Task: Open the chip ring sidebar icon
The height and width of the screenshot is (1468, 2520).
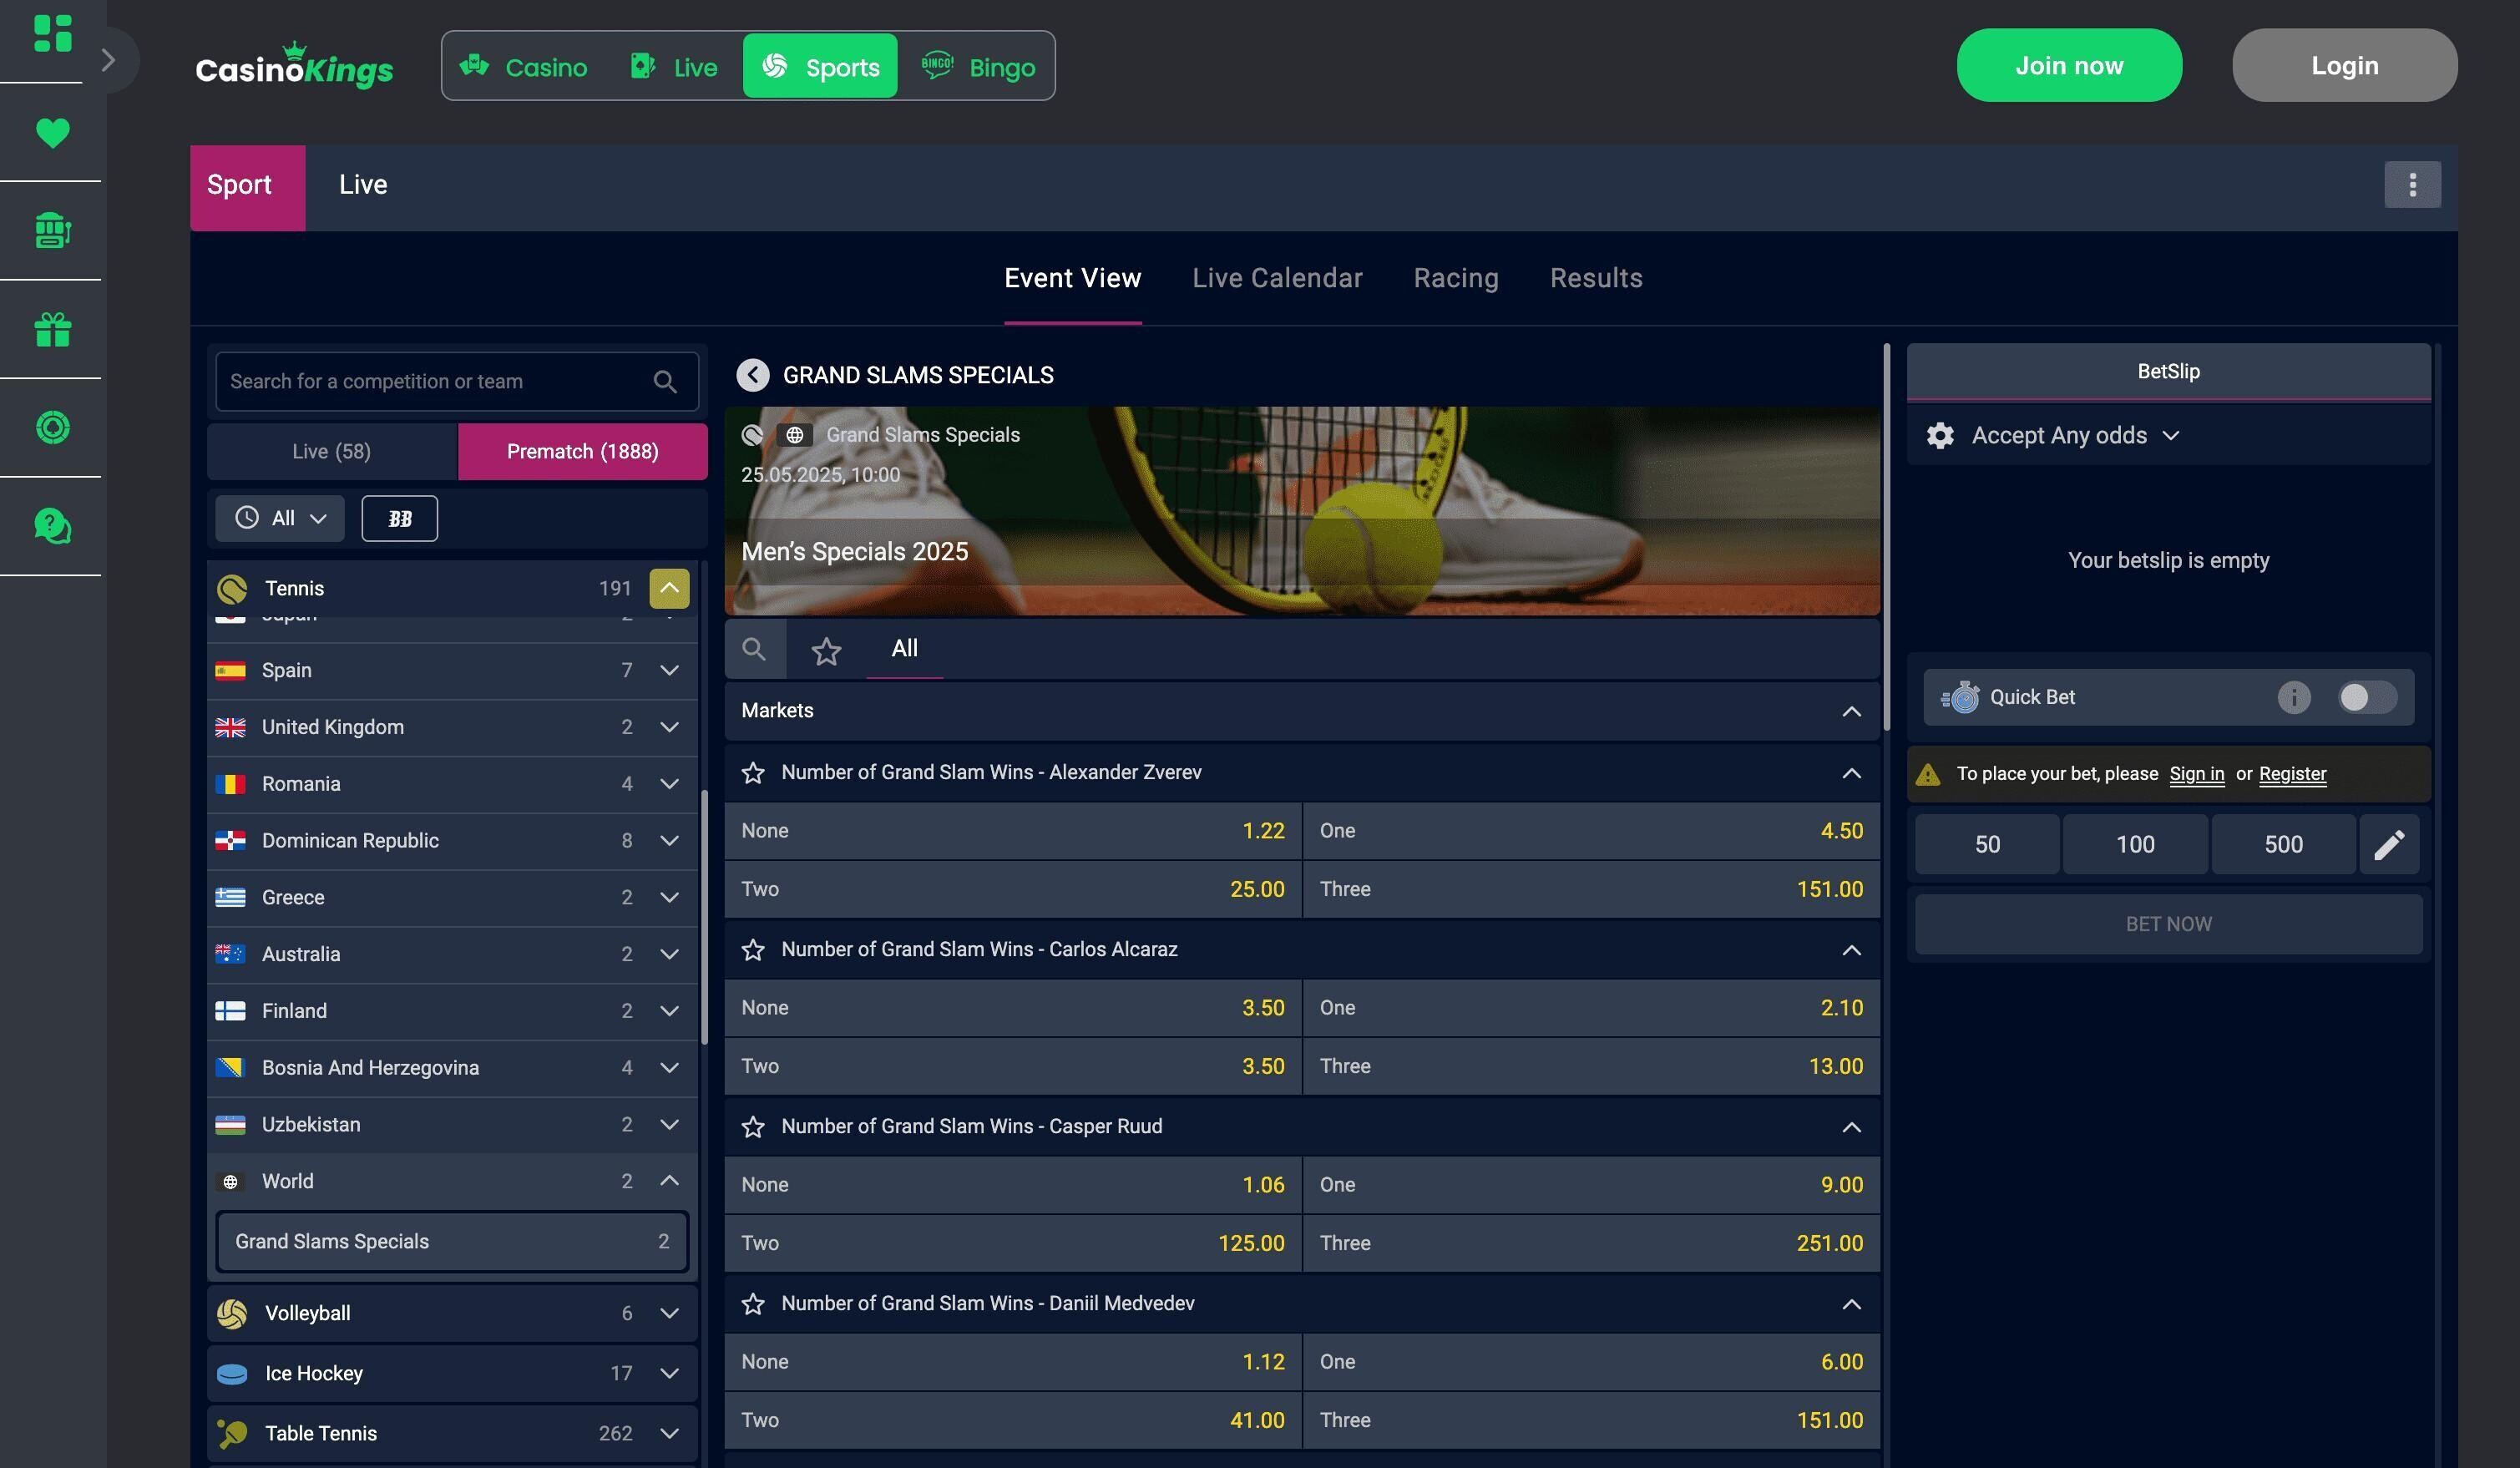Action: coord(52,427)
